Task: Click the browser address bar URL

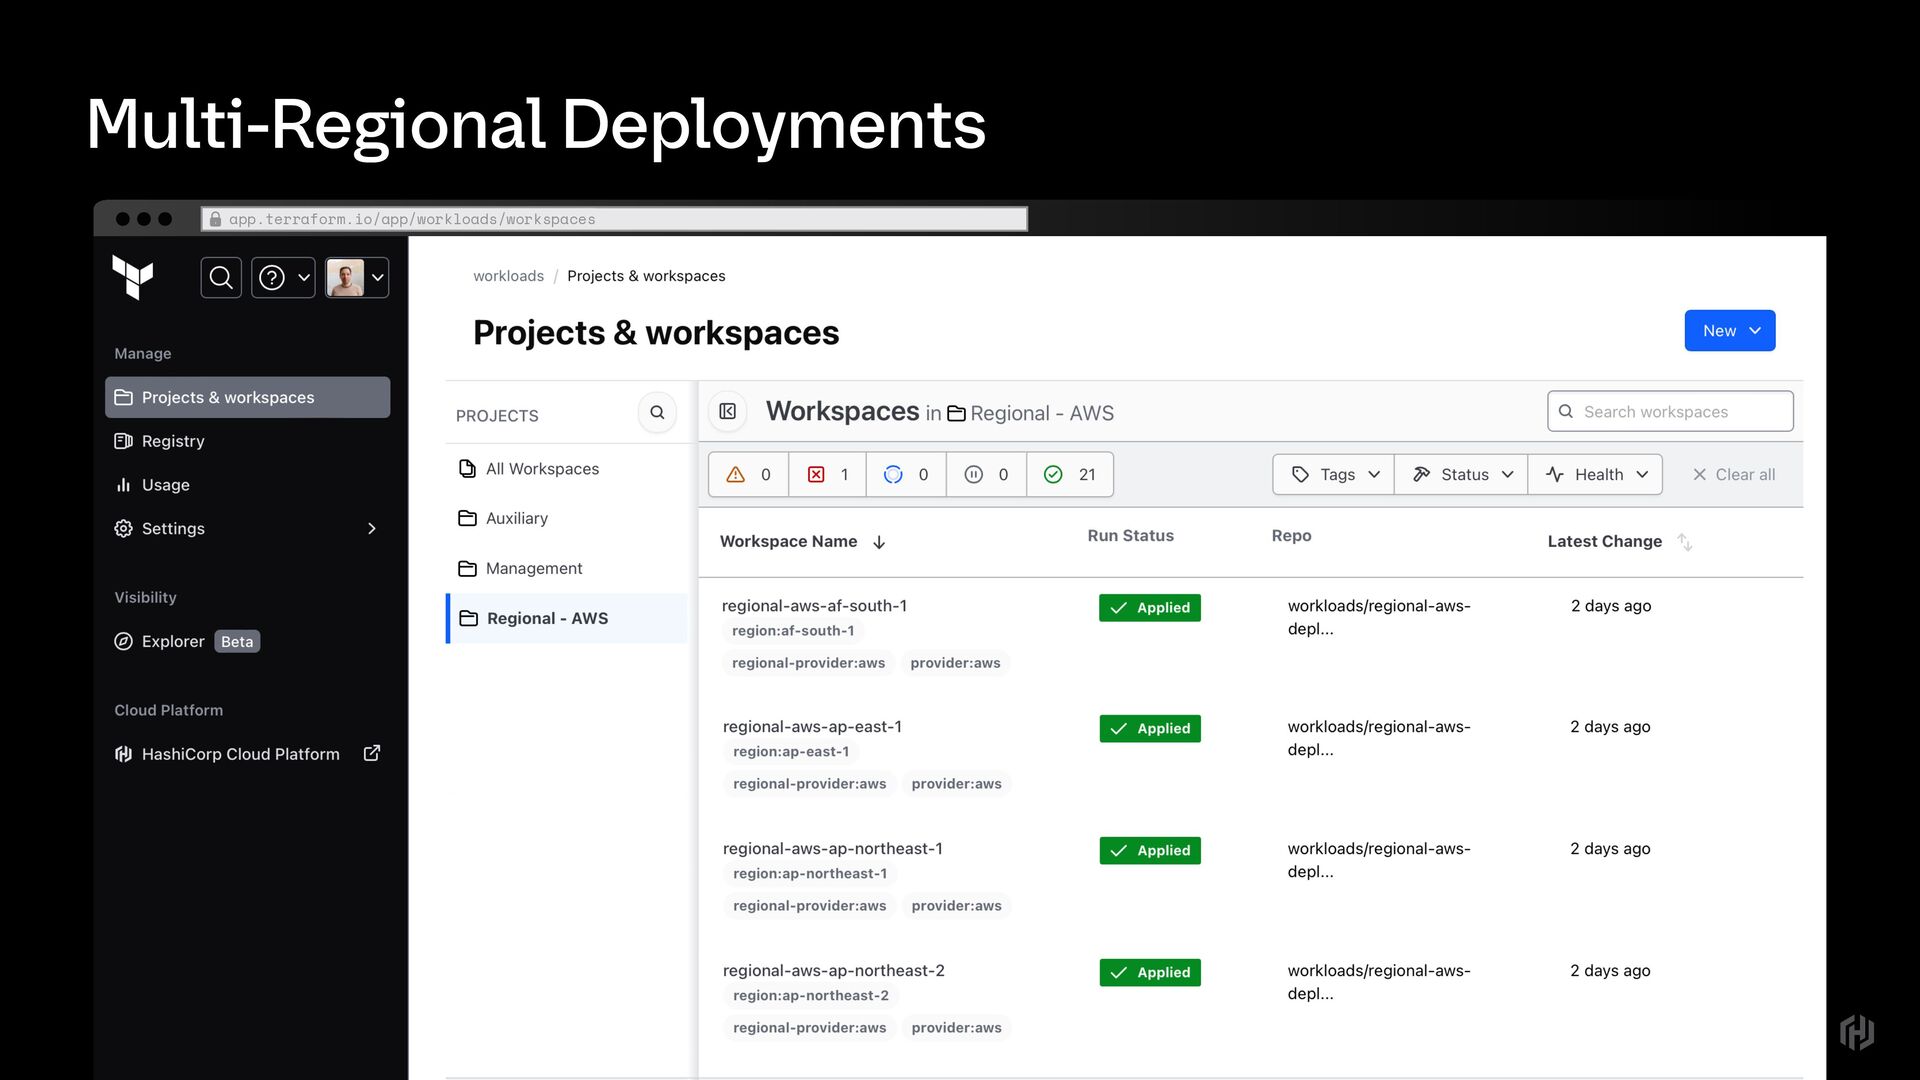Action: coord(614,219)
